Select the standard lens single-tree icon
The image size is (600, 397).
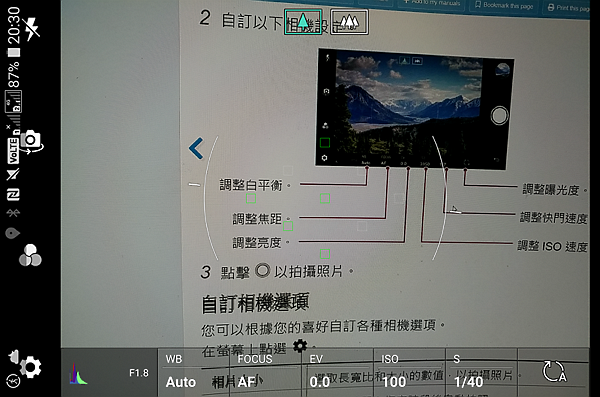click(x=303, y=22)
